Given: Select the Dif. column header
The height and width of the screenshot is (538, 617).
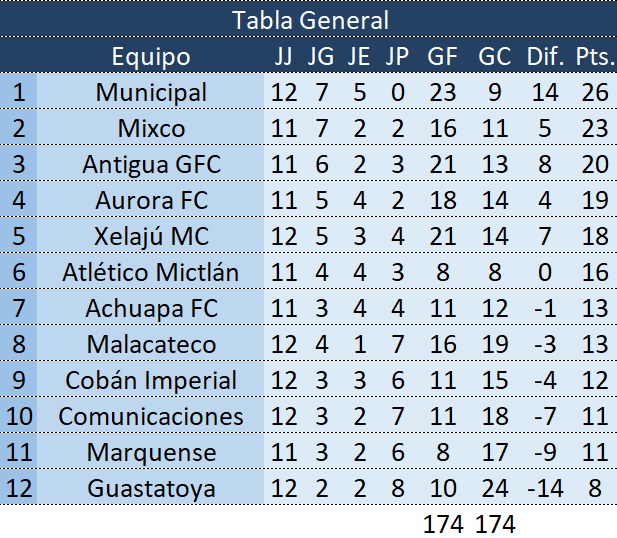Looking at the screenshot, I should point(547,56).
